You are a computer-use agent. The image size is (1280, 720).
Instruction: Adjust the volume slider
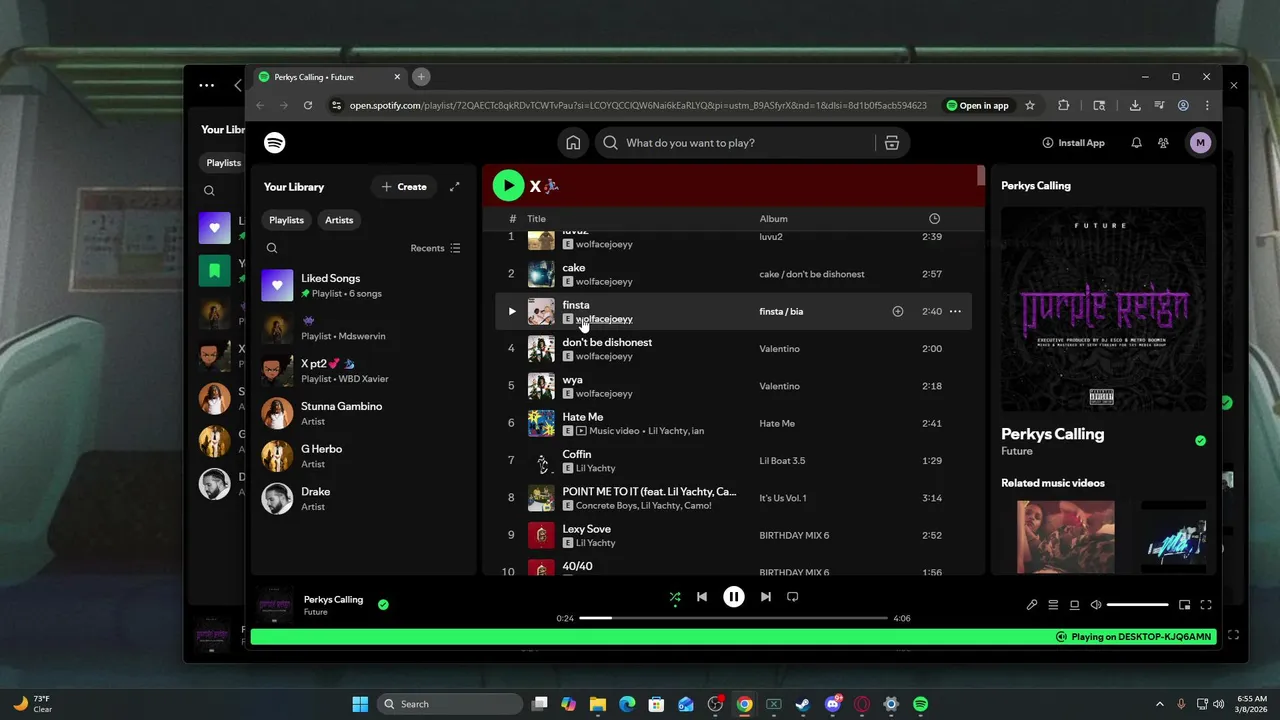point(1137,605)
